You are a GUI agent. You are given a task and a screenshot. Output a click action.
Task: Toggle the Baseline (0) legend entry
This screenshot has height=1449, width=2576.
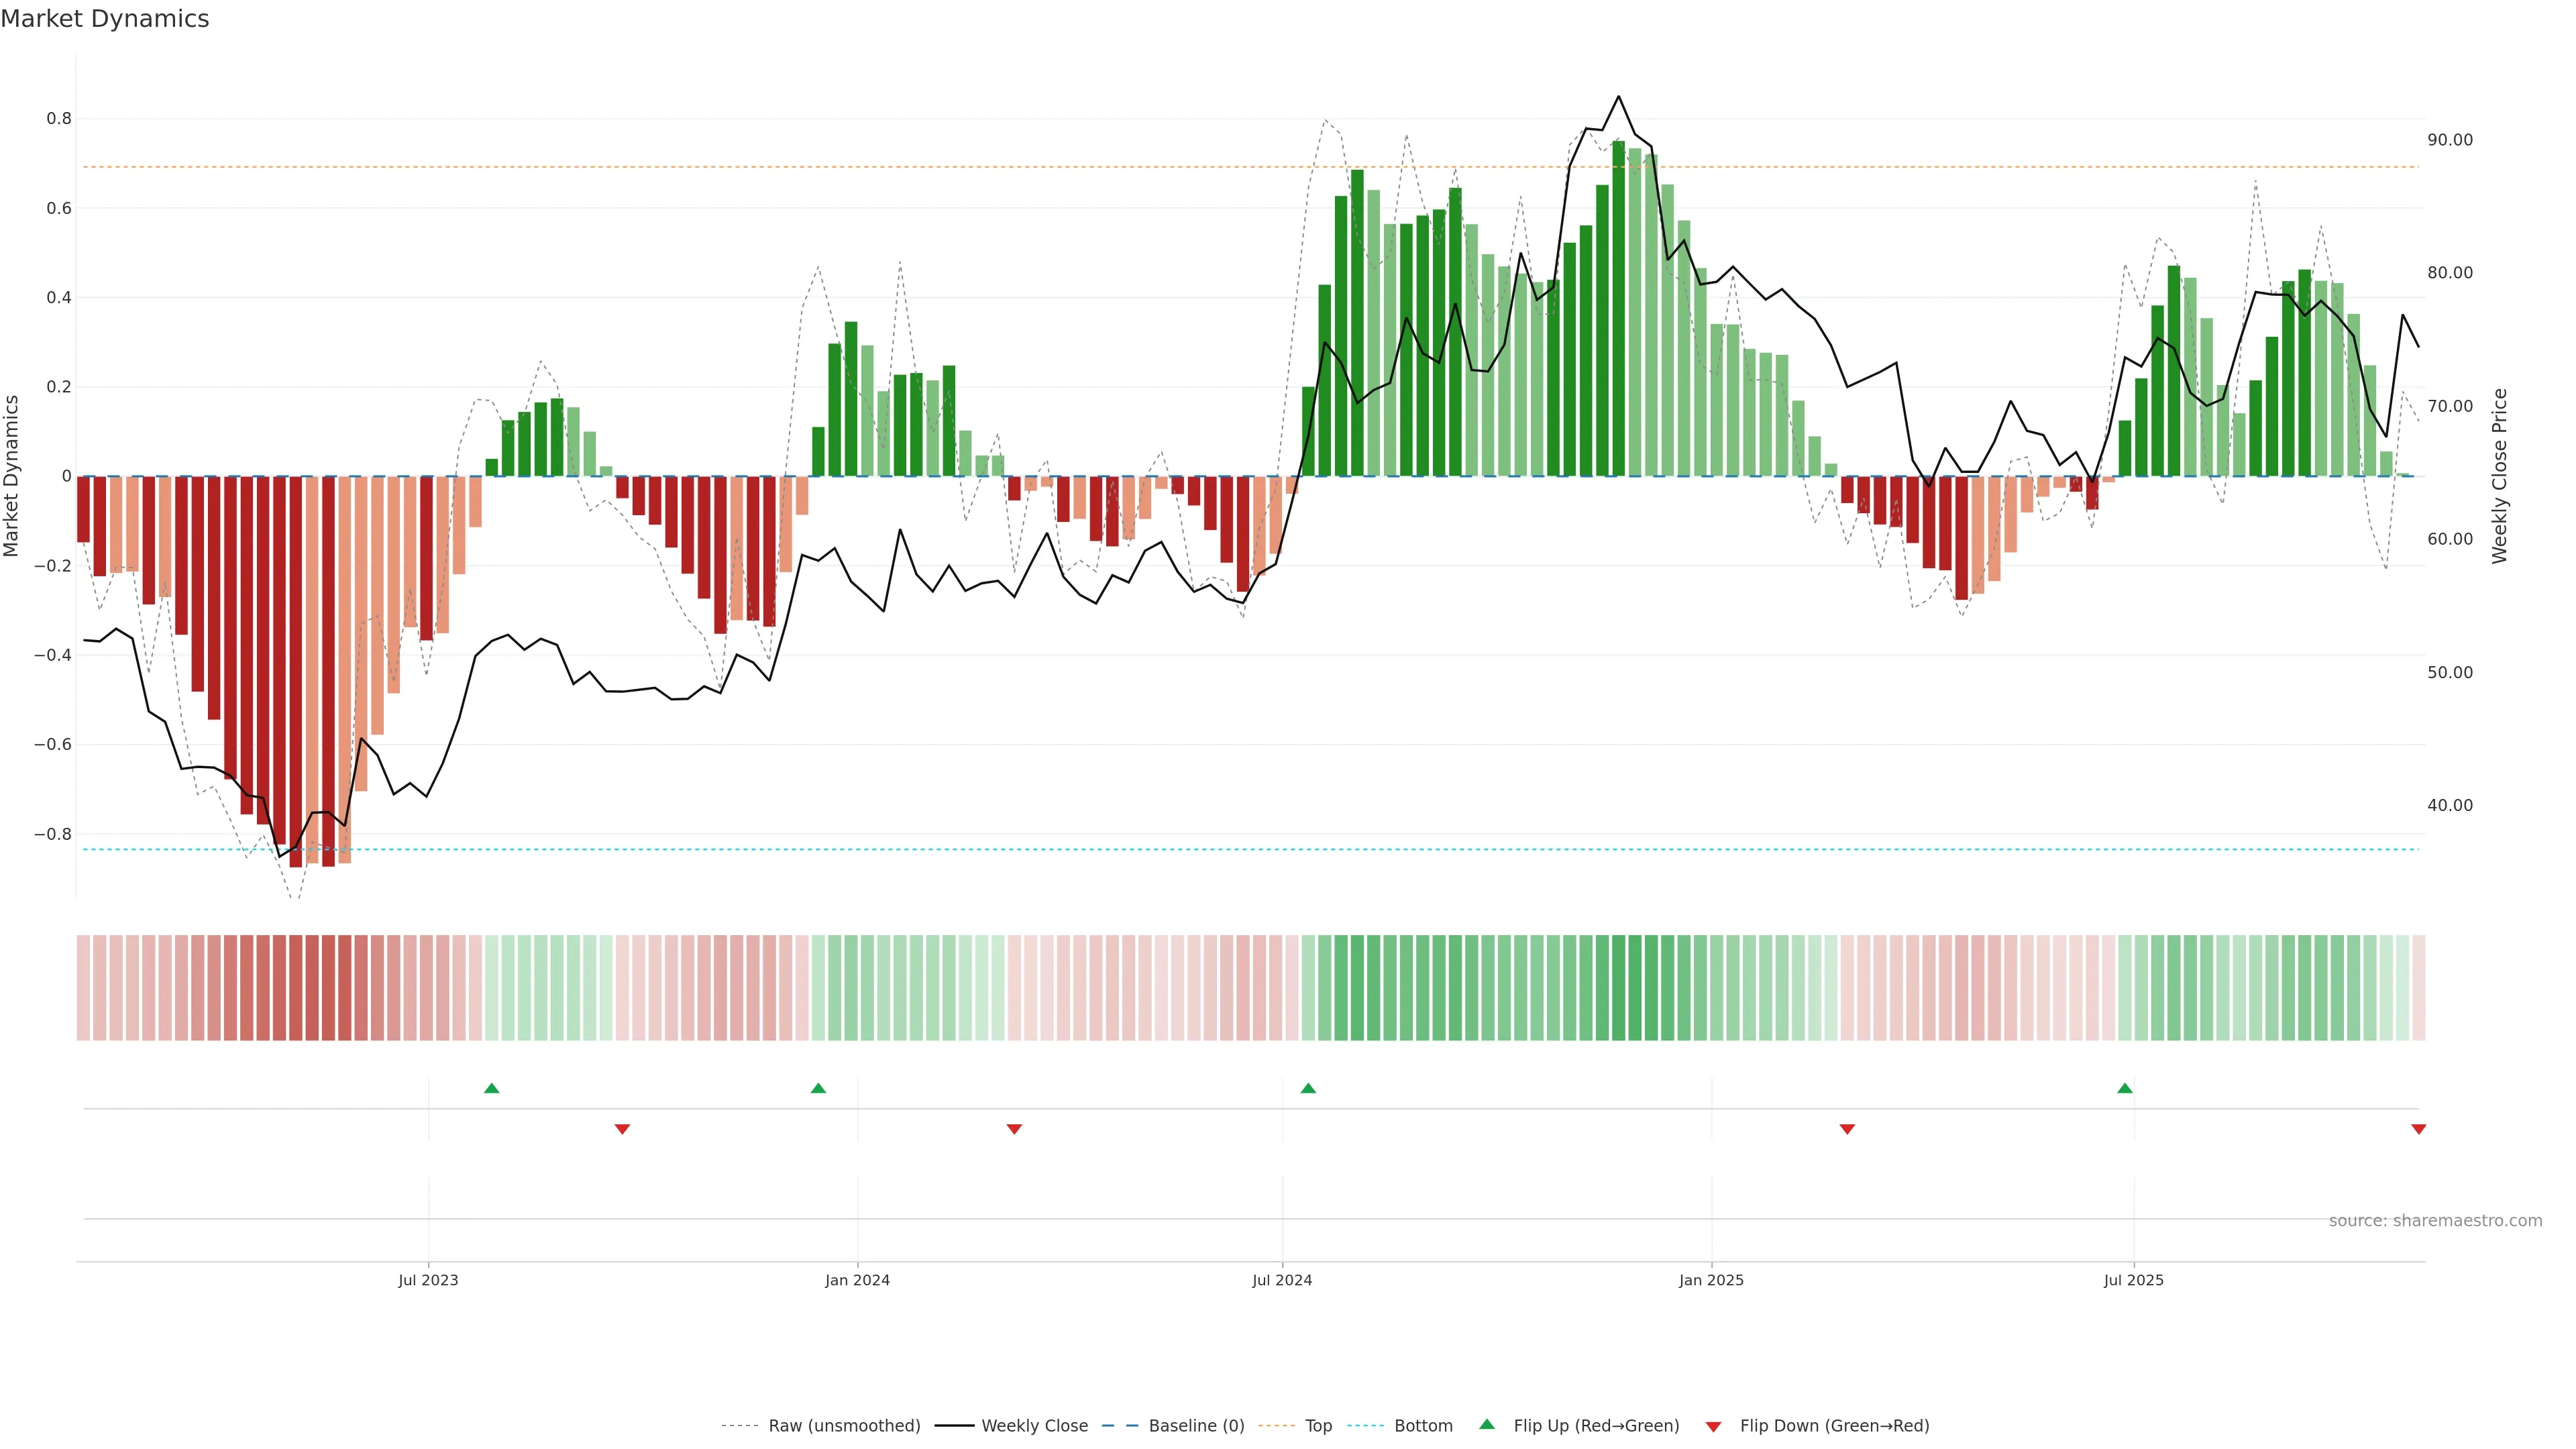pos(1196,1426)
